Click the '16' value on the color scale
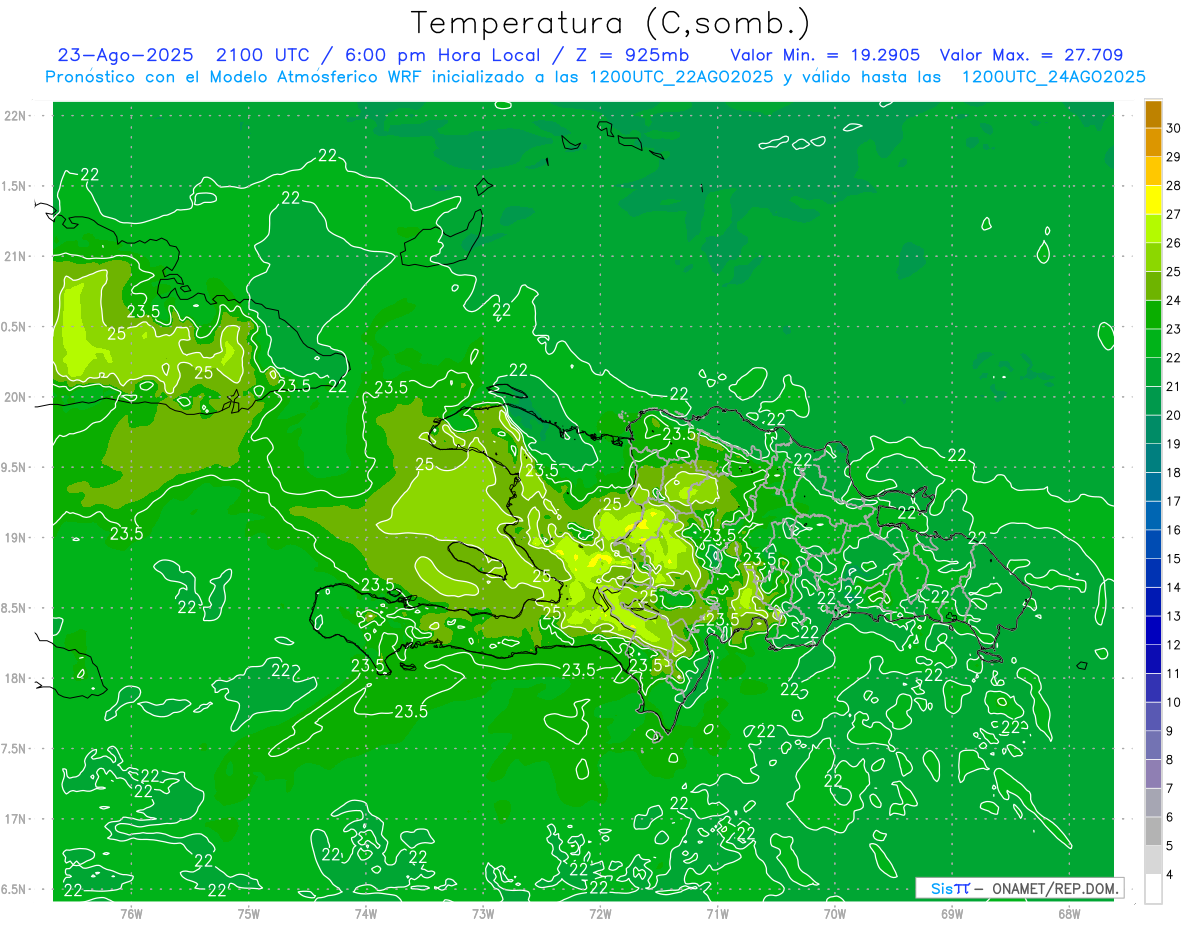This screenshot has height=927, width=1200. pos(1174,530)
